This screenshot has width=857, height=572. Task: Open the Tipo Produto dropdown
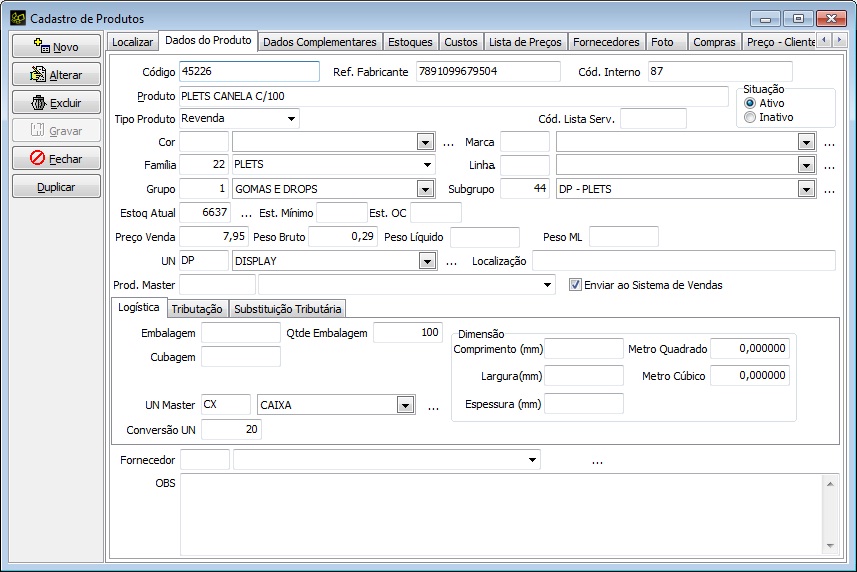pyautogui.click(x=291, y=118)
